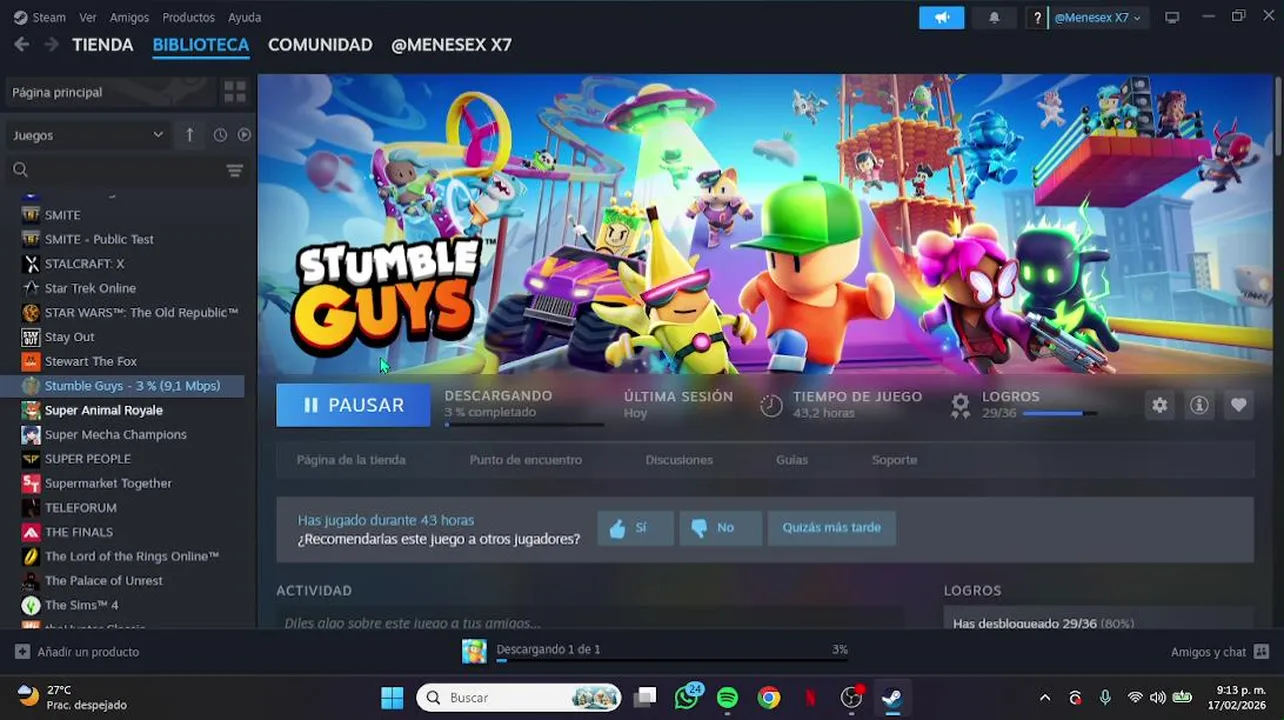Open the Amigos menu

coord(129,17)
